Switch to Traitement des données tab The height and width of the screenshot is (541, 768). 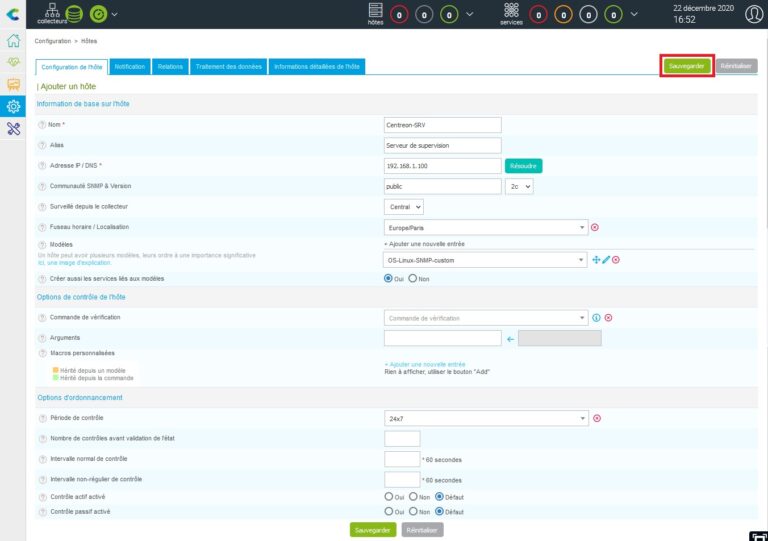coord(228,67)
